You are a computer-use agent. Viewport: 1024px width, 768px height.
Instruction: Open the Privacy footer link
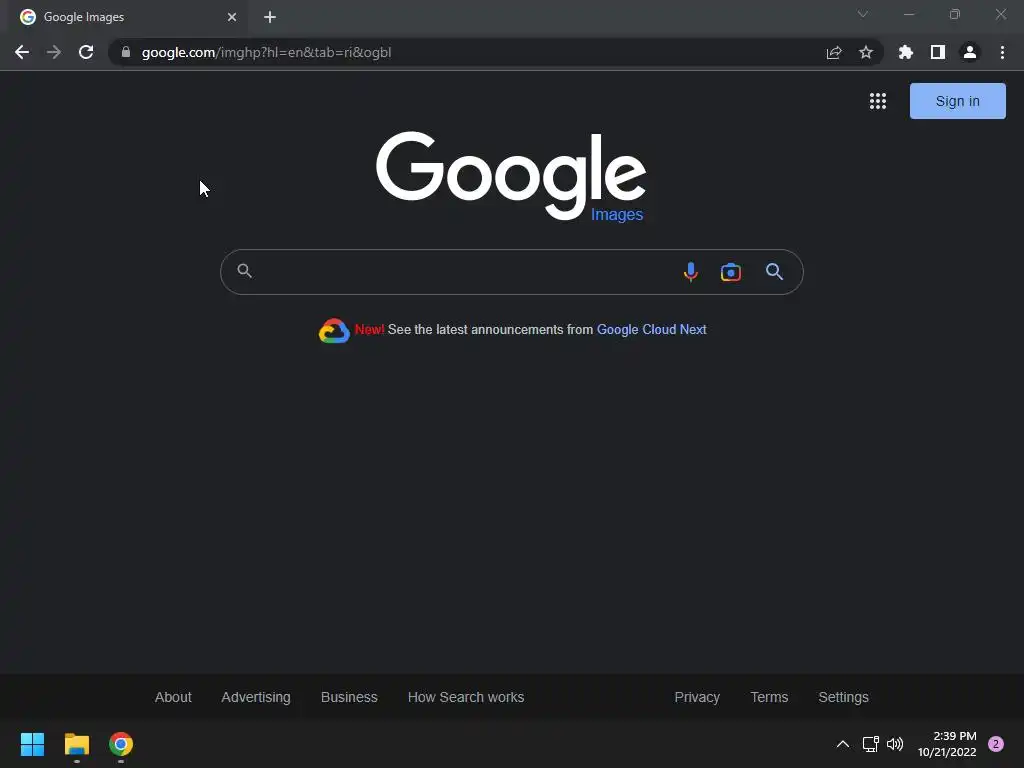(x=697, y=697)
